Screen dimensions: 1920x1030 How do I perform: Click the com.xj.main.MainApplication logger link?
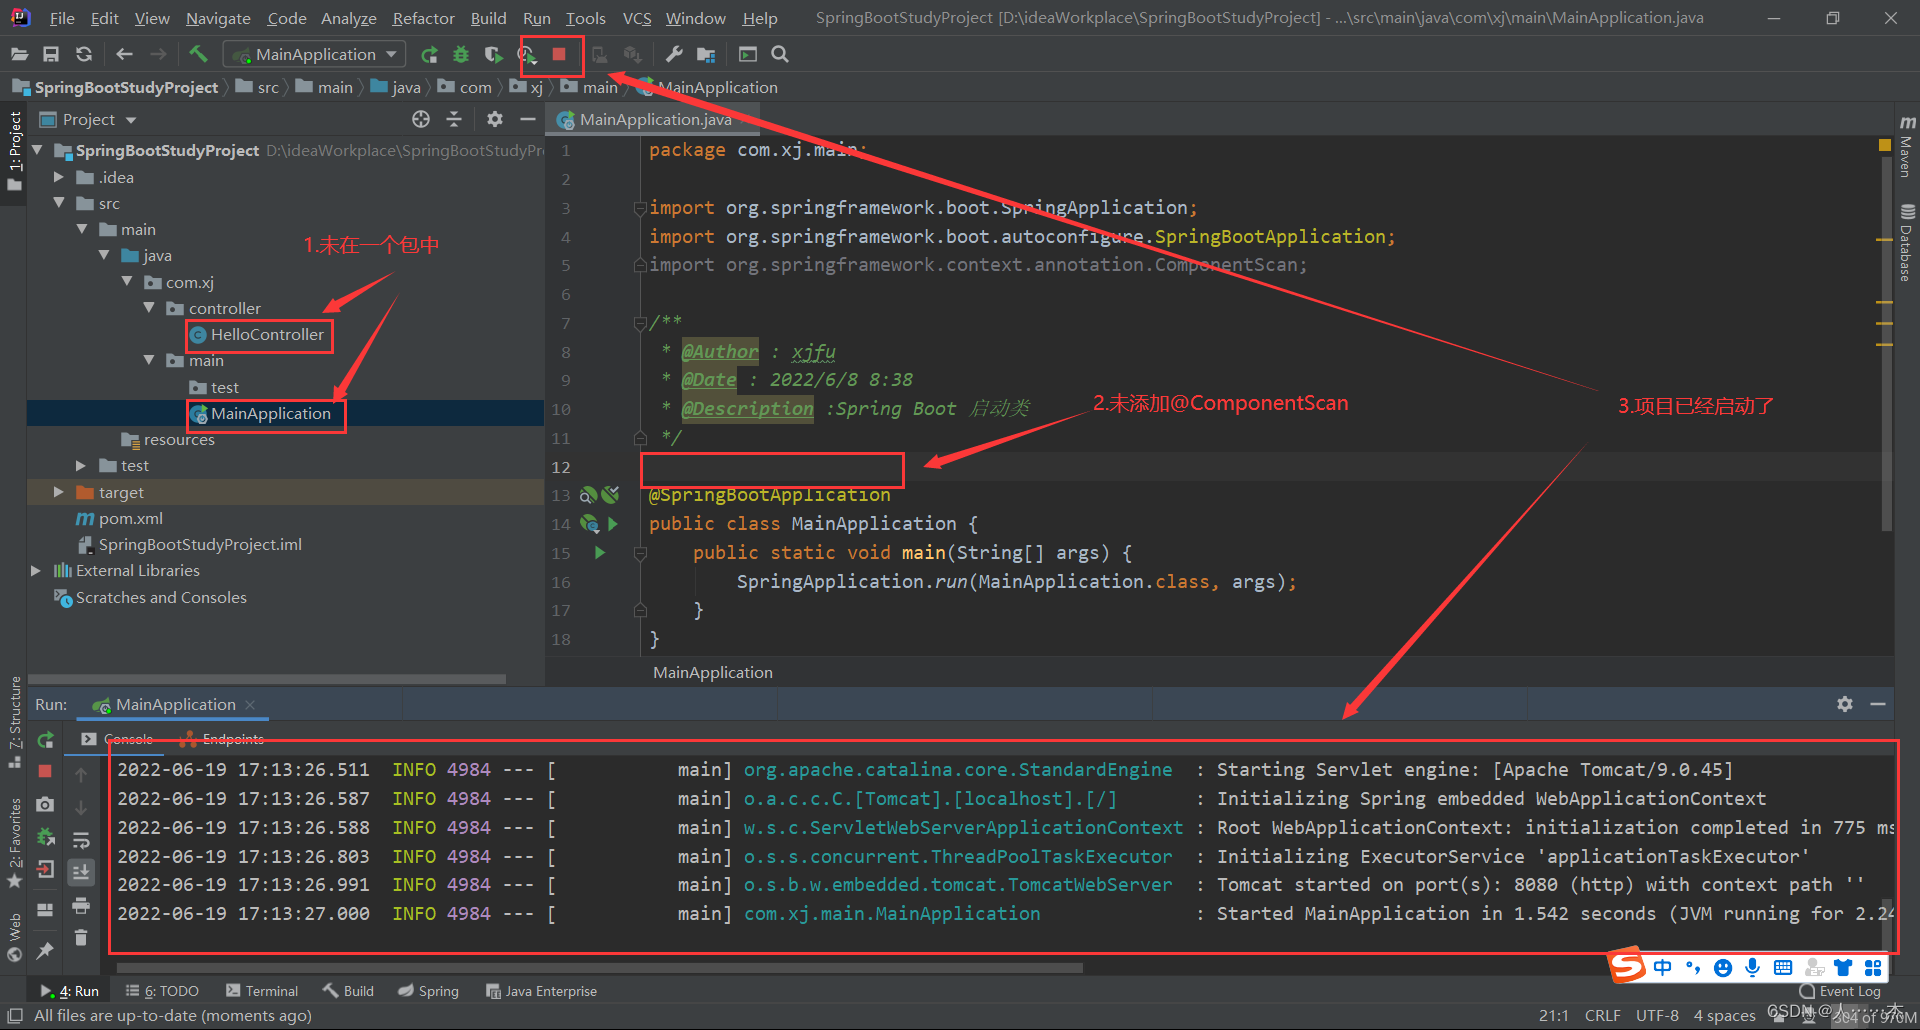coord(892,913)
